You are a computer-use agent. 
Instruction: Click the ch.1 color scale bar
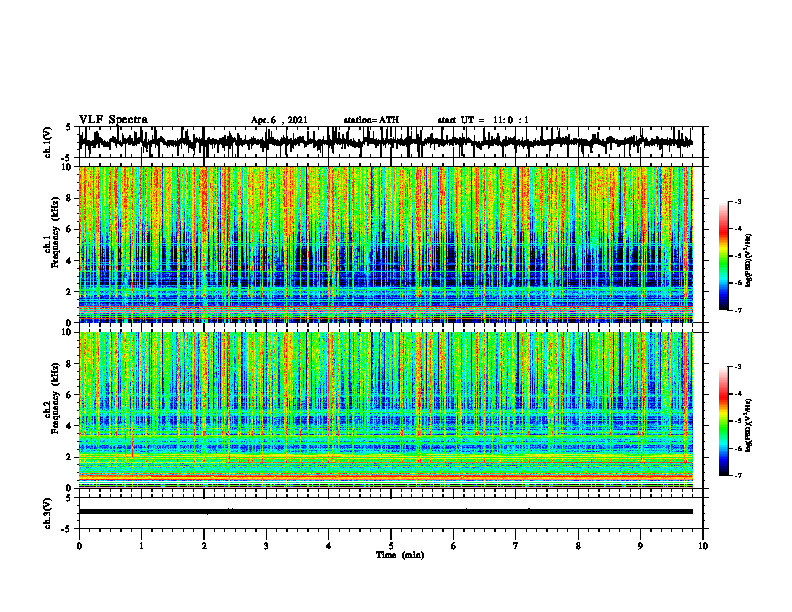[x=724, y=256]
